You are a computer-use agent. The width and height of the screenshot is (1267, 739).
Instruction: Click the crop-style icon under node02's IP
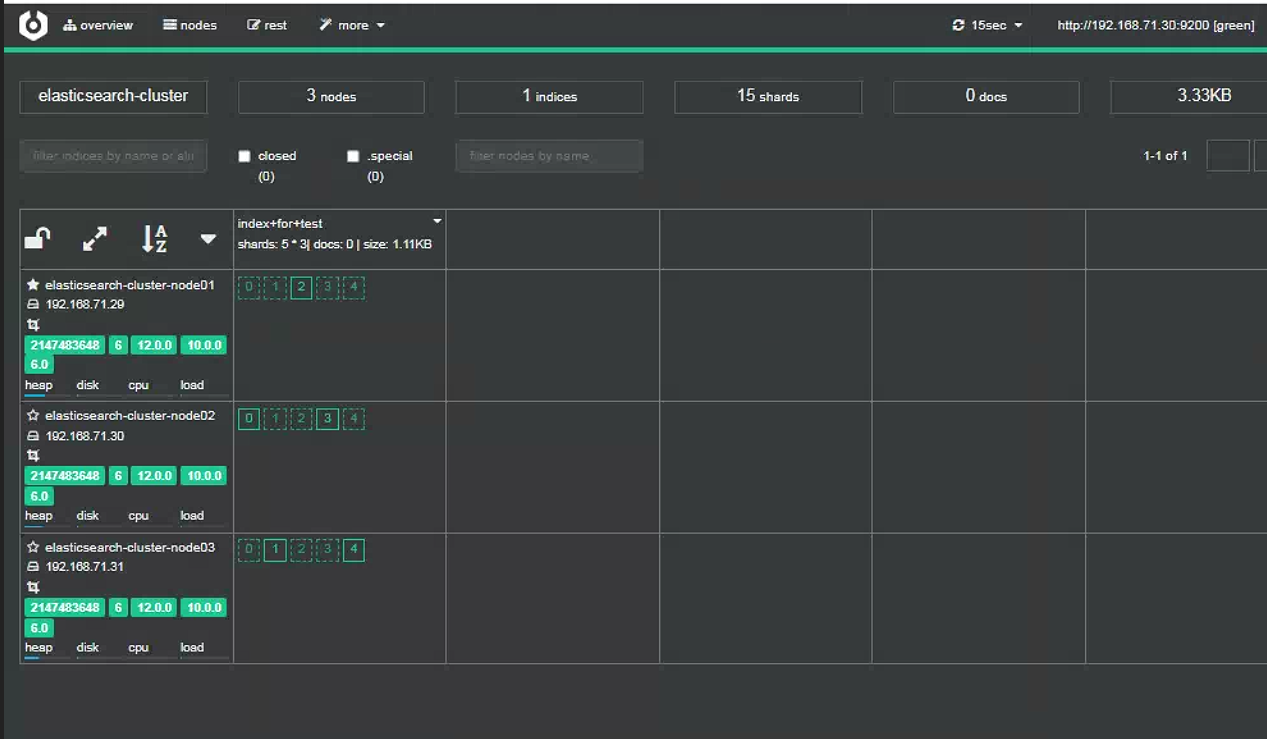click(33, 455)
